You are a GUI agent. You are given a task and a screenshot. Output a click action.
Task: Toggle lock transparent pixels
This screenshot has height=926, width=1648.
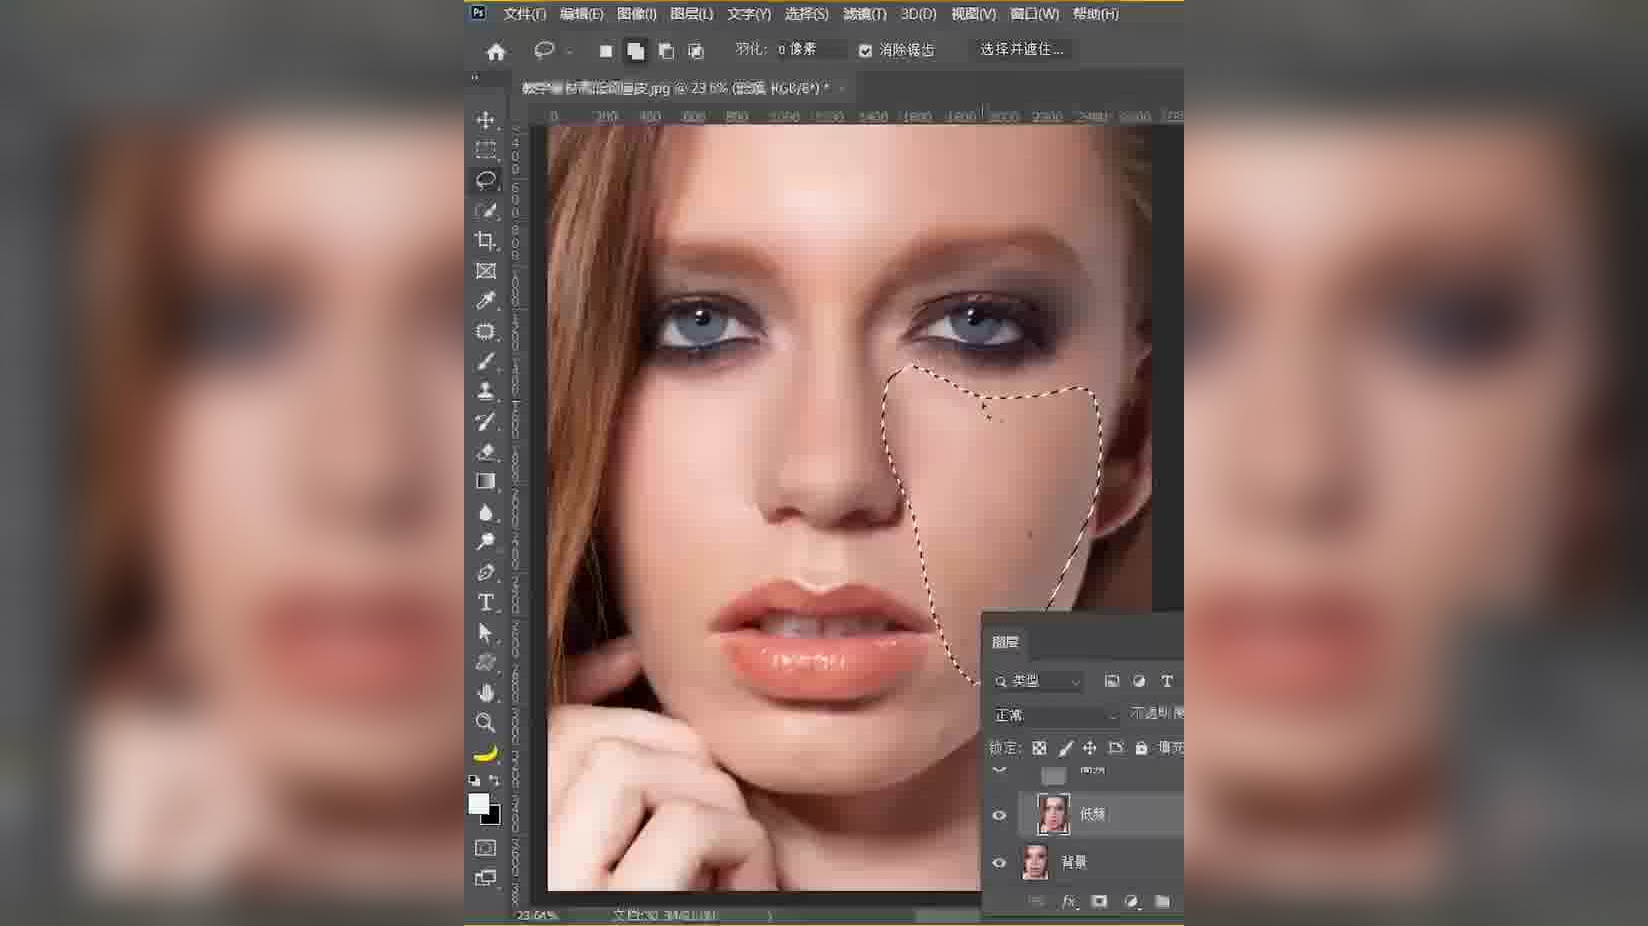[1039, 748]
